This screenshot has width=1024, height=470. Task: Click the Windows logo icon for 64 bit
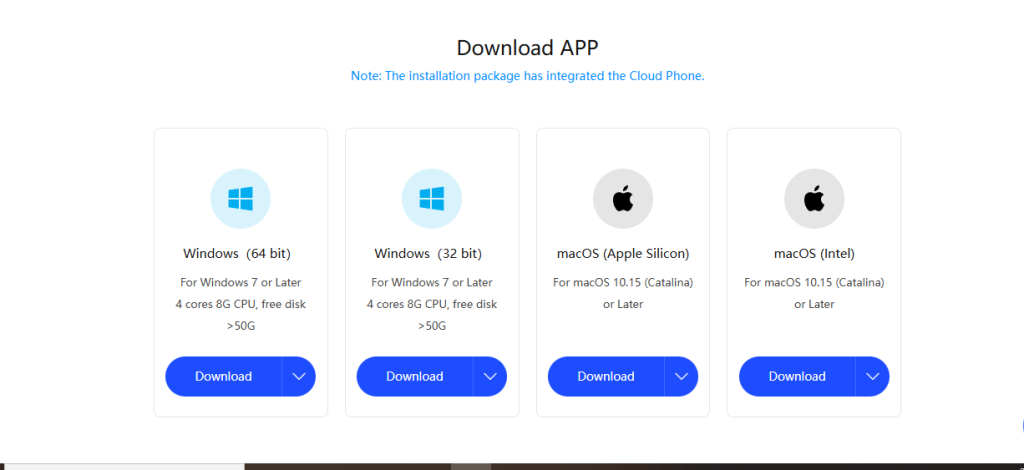[x=240, y=198]
